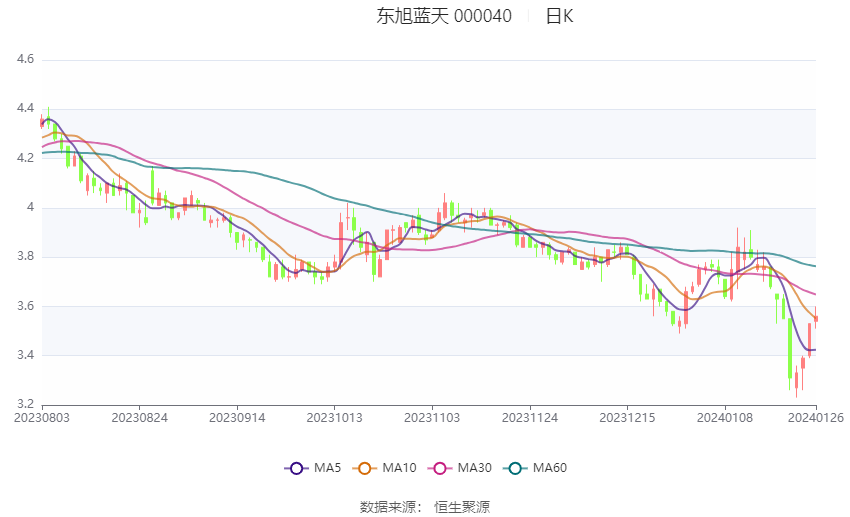850x517 pixels.
Task: Toggle the MA30 legend series
Action: click(460, 468)
